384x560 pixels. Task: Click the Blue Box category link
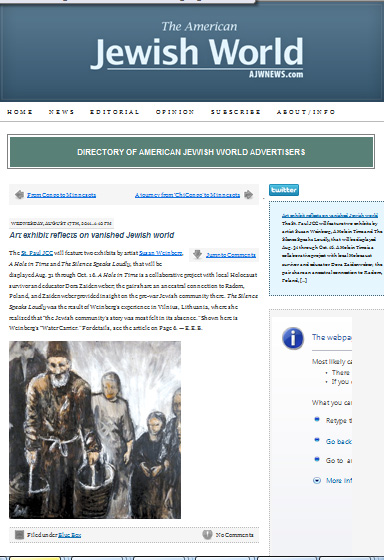[x=70, y=535]
